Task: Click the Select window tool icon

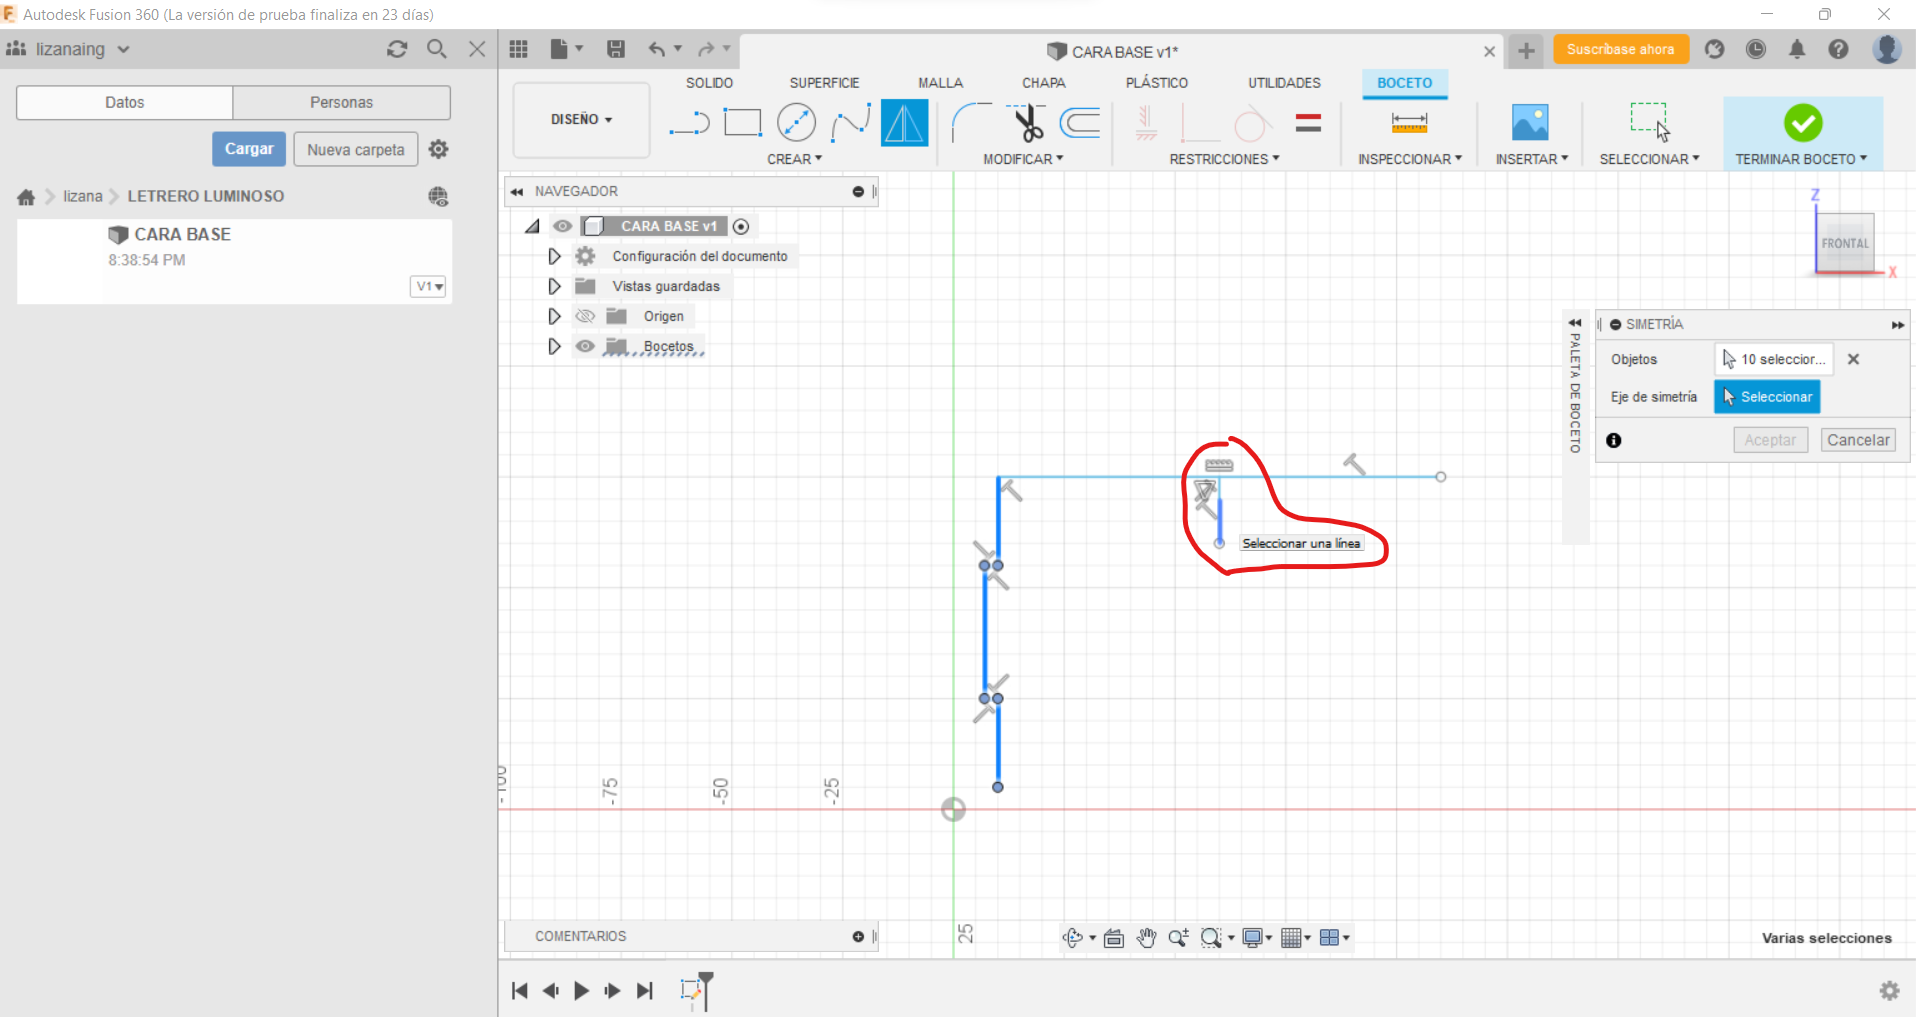Action: (x=1649, y=123)
